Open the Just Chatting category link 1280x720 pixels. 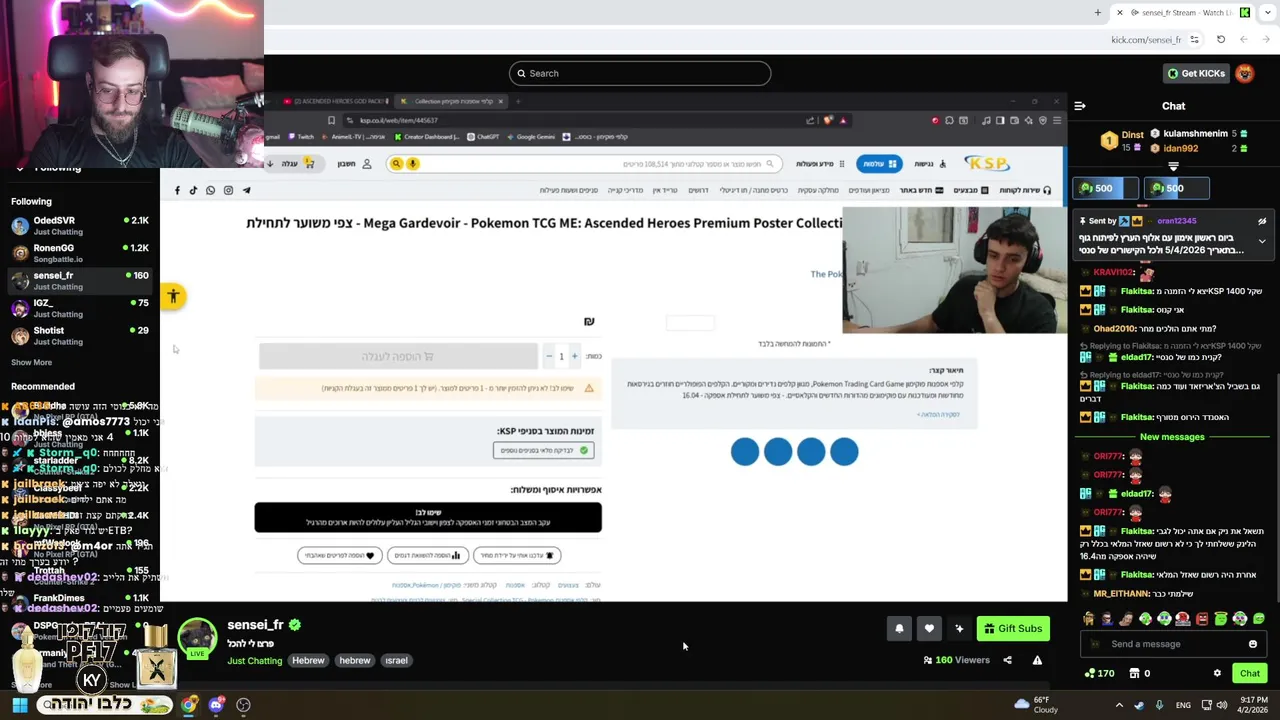(254, 660)
